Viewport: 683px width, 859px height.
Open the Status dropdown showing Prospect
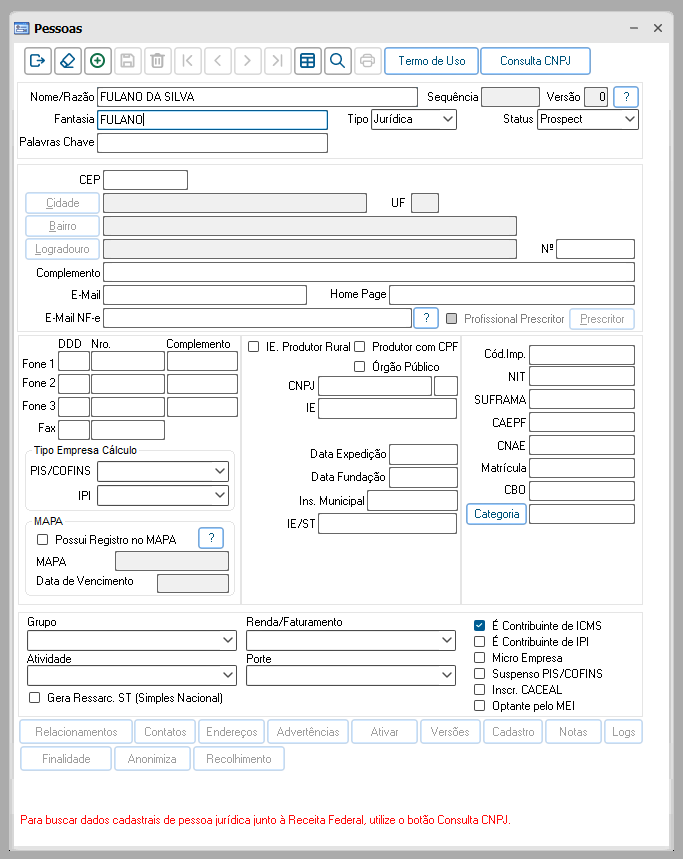pyautogui.click(x=588, y=119)
